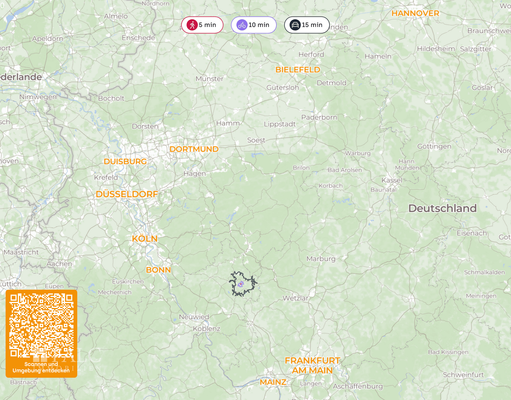
Task: Click the dark isochrone outline near Wetzlar
Action: tap(231, 283)
